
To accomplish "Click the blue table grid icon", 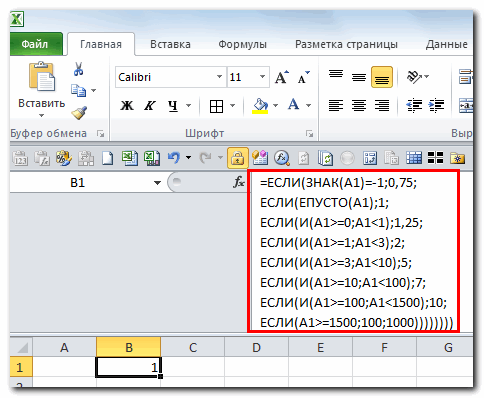I will click(x=414, y=158).
